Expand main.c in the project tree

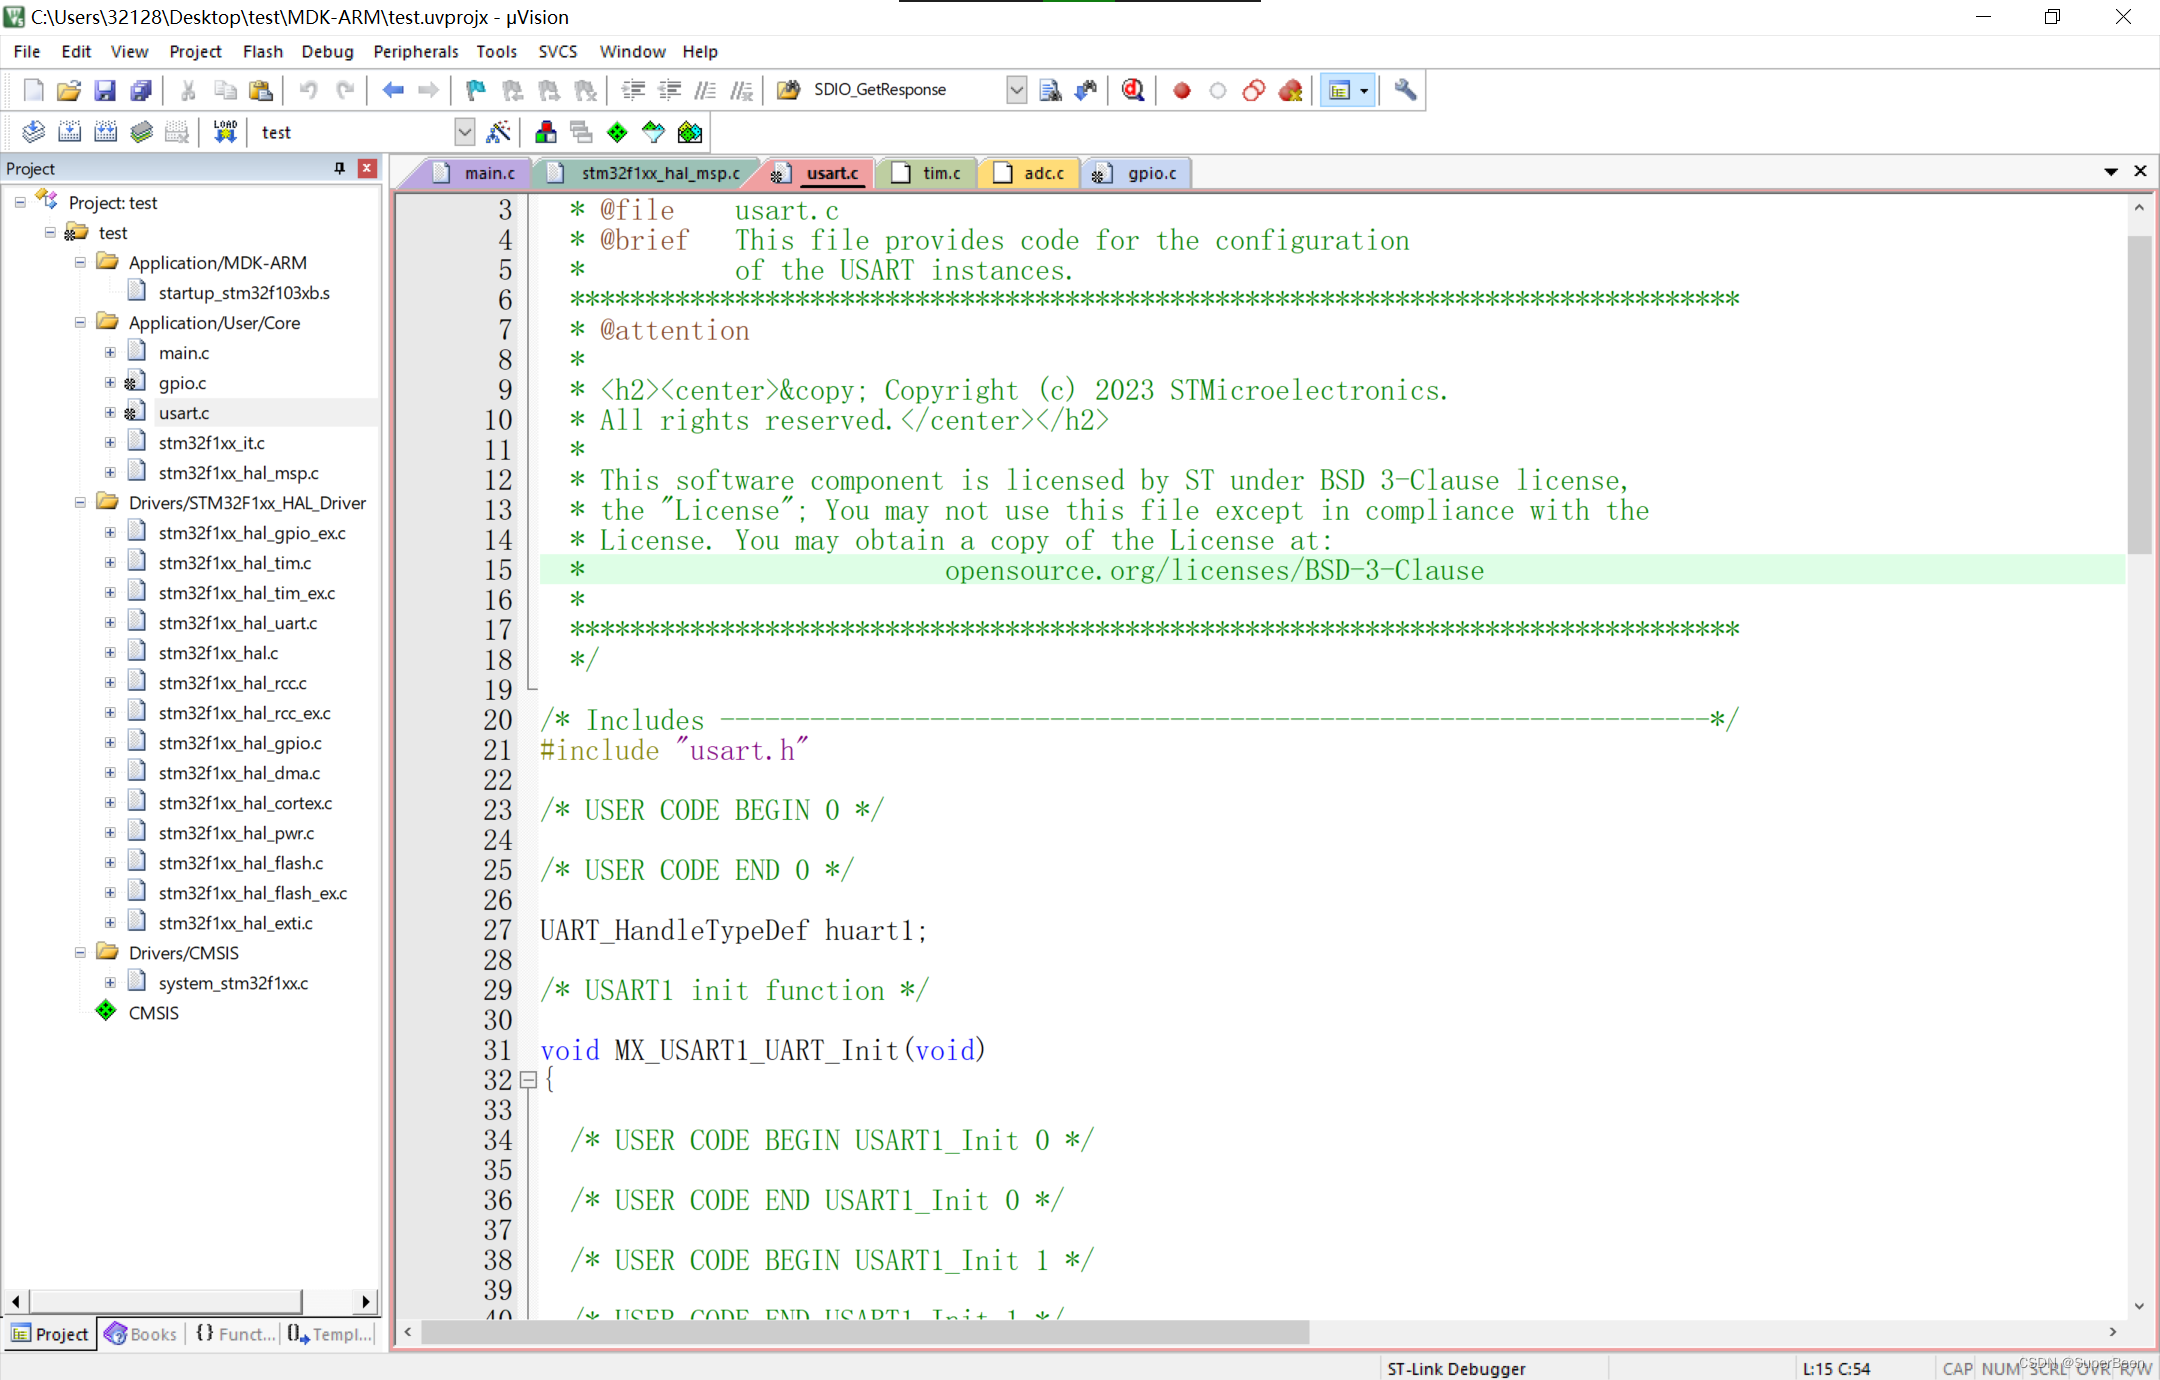point(110,352)
